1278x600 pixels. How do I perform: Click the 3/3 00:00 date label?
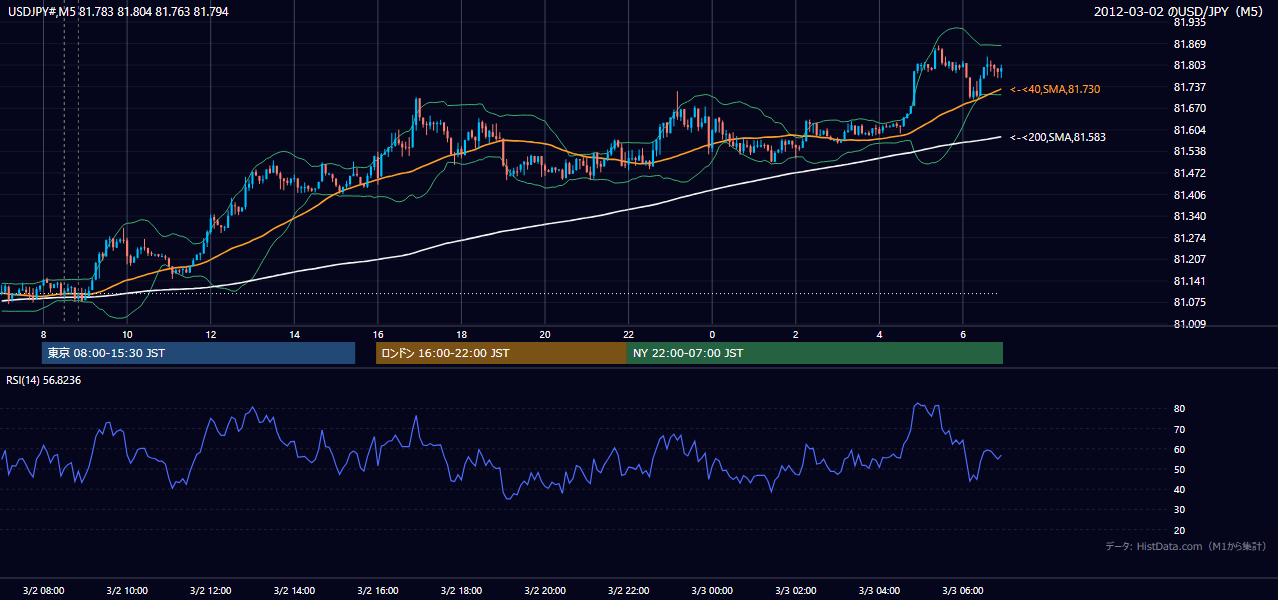(x=712, y=591)
